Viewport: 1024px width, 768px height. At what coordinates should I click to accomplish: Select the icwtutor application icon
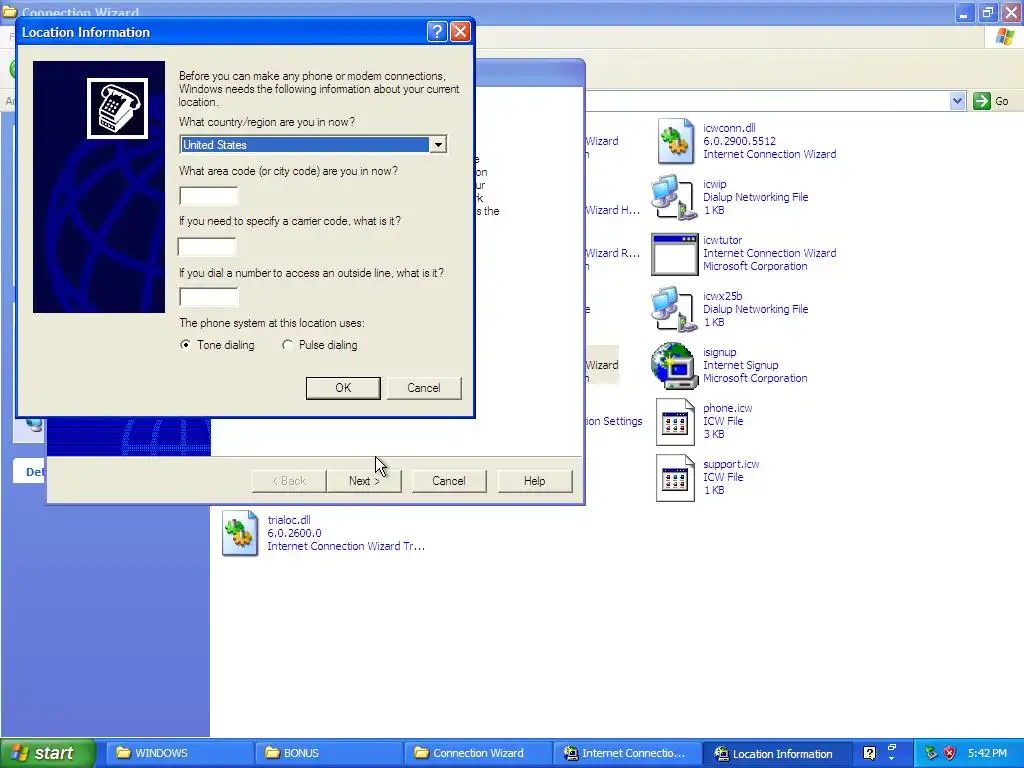point(675,255)
